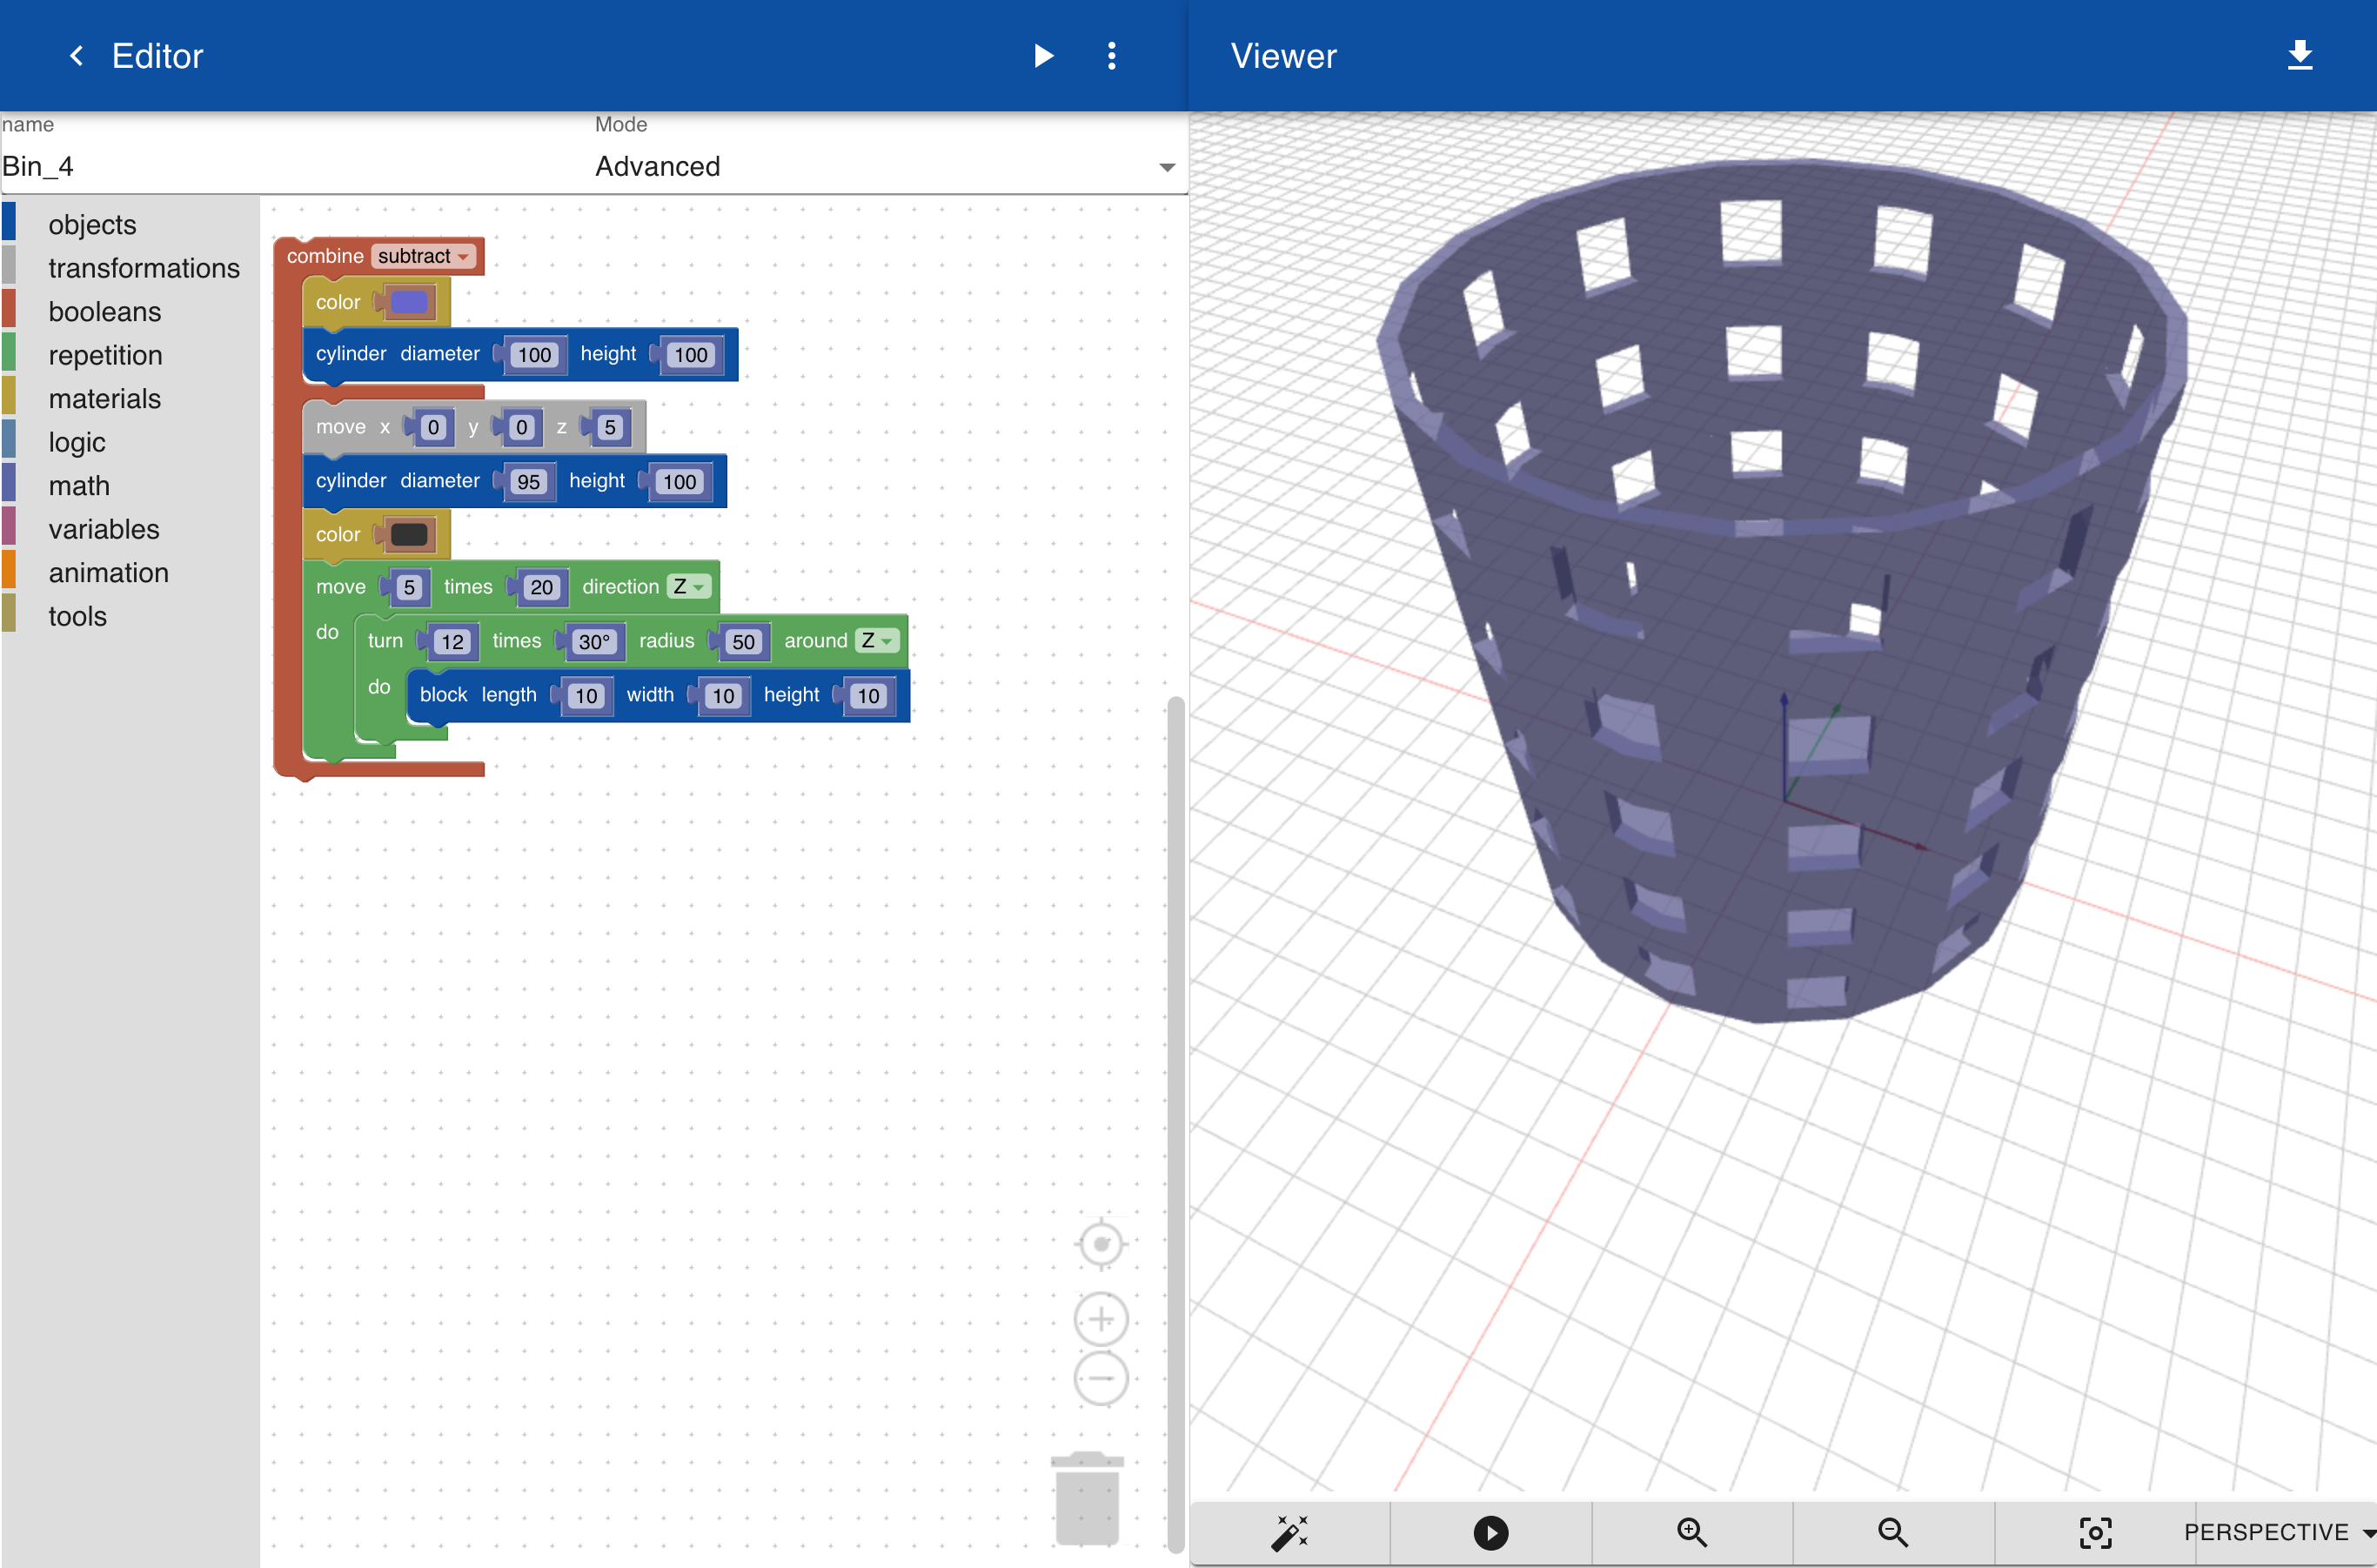Open the logic toolbox category
Screen dimensions: 2377x1568
coord(77,442)
